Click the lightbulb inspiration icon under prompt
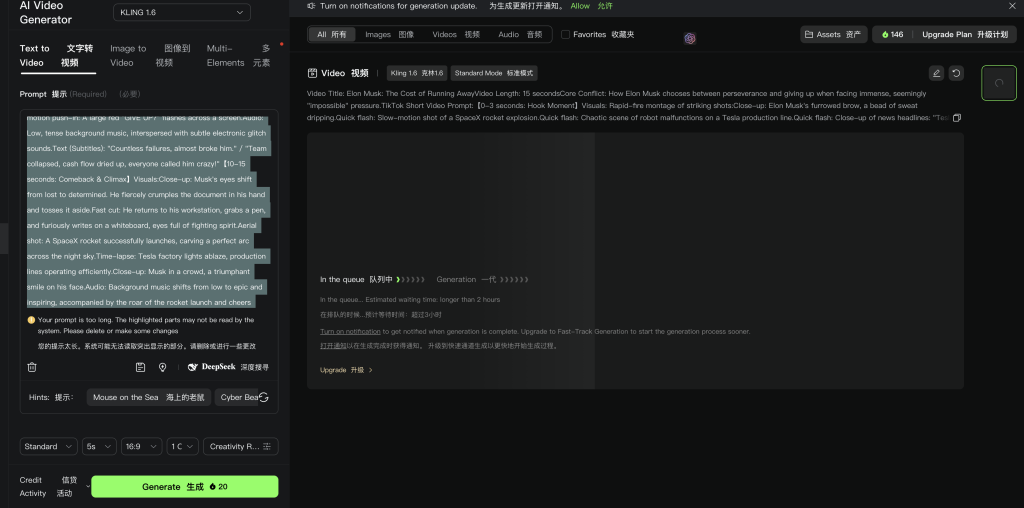Viewport: 1024px width, 508px height. [162, 367]
